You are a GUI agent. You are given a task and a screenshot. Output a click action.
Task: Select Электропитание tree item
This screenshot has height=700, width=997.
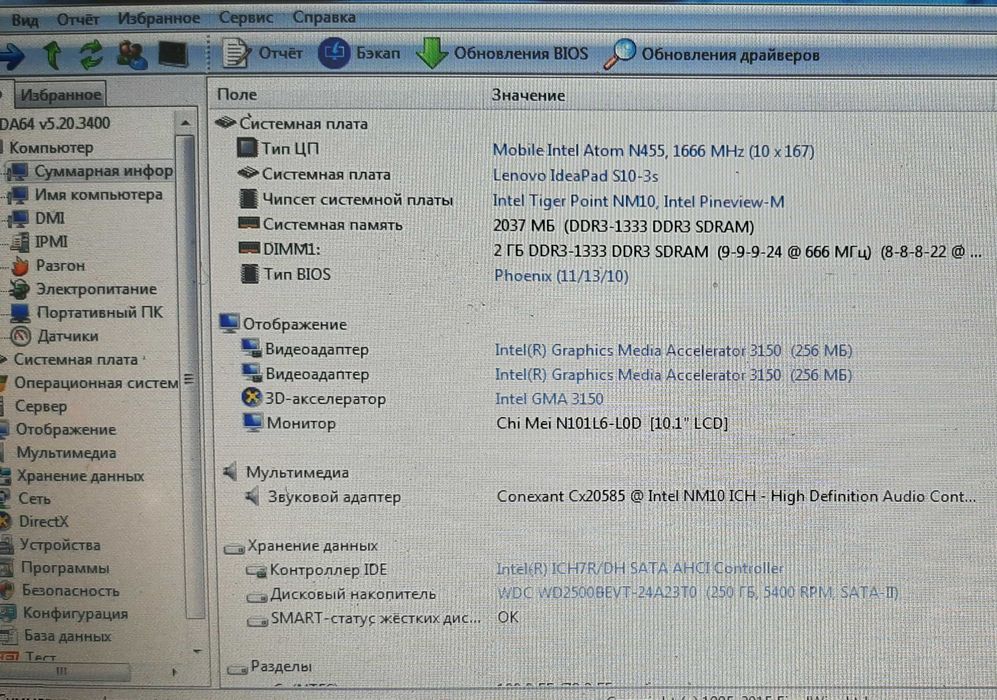point(96,289)
